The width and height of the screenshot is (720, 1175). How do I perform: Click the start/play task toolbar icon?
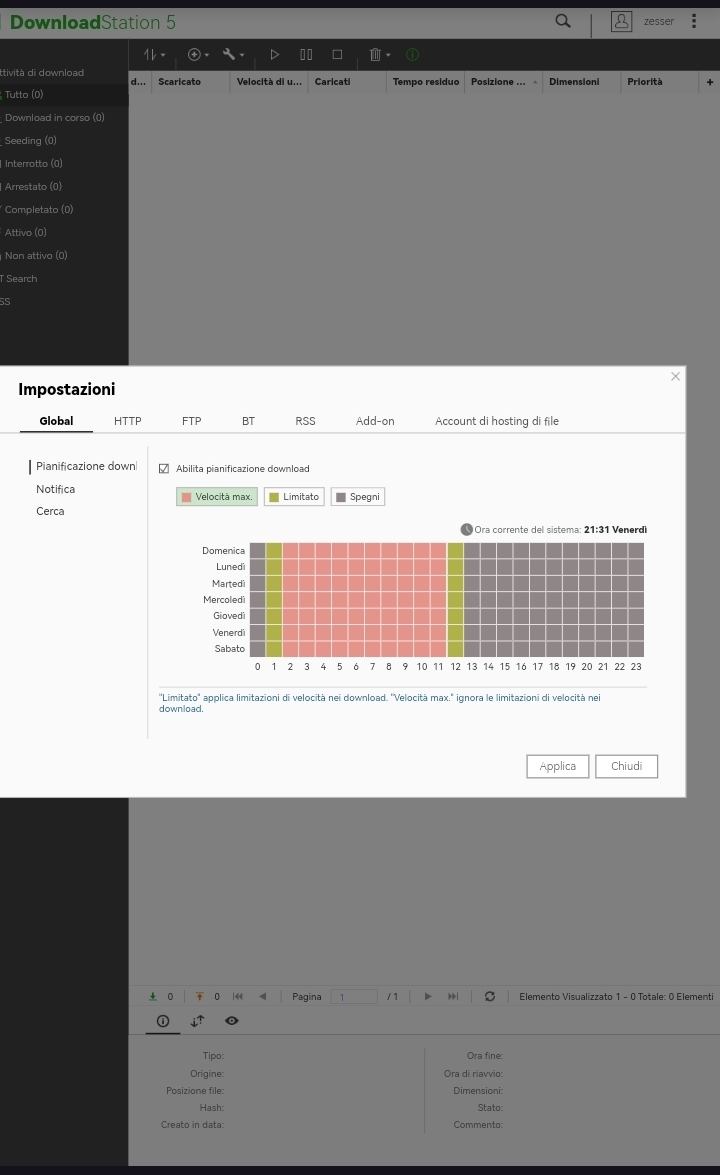[274, 55]
